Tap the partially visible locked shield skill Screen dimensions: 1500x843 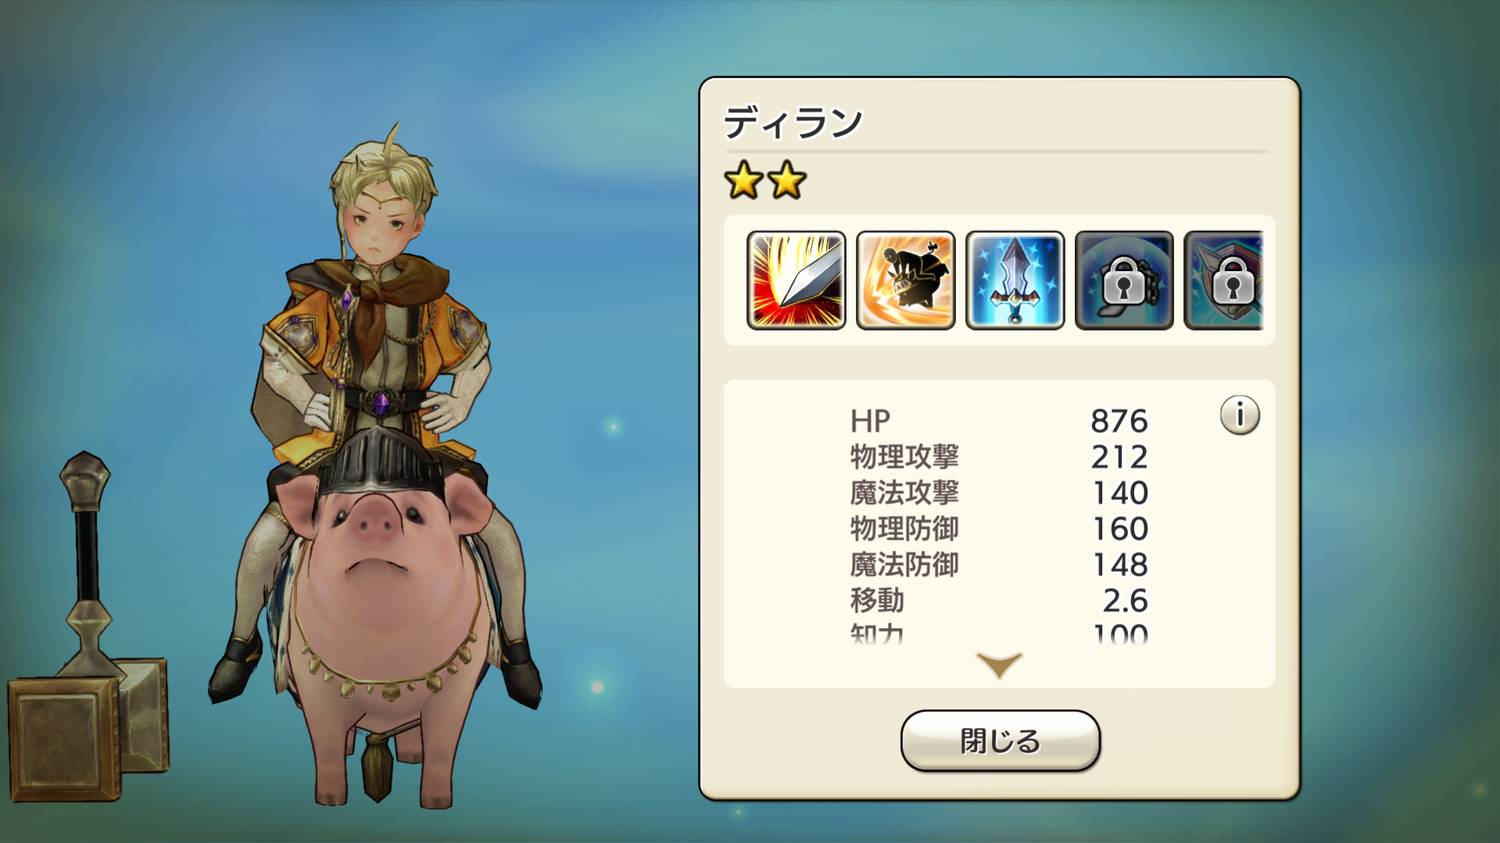[x=1224, y=280]
